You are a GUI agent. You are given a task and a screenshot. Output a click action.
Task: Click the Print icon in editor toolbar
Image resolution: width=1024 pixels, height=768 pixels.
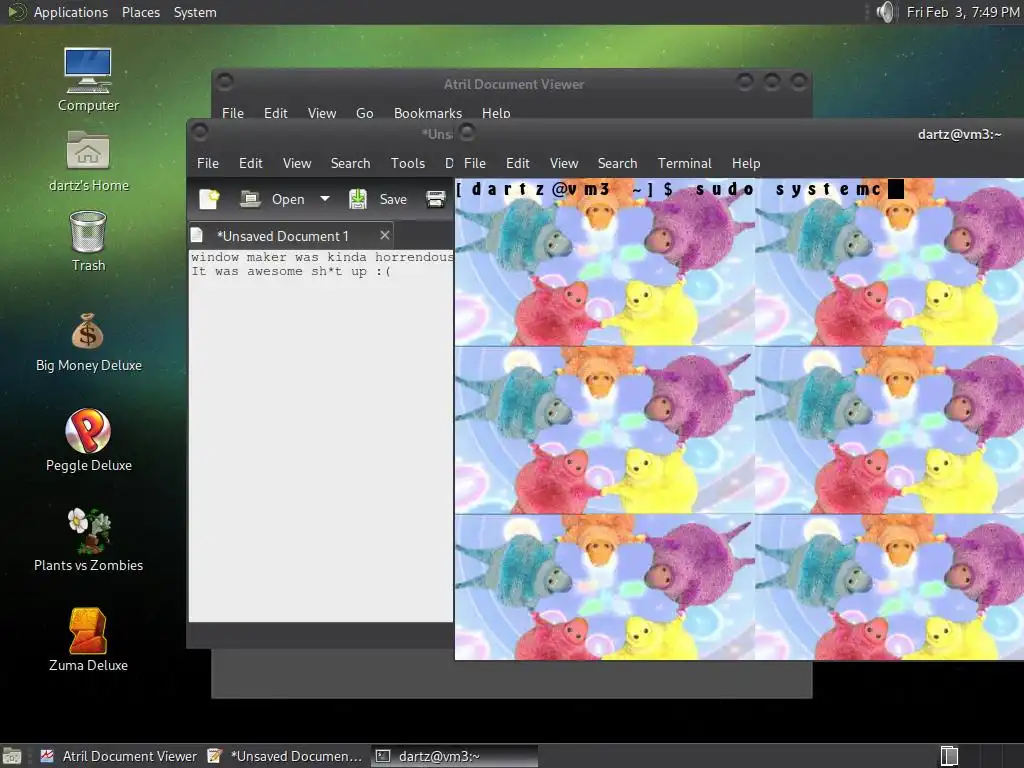point(435,199)
